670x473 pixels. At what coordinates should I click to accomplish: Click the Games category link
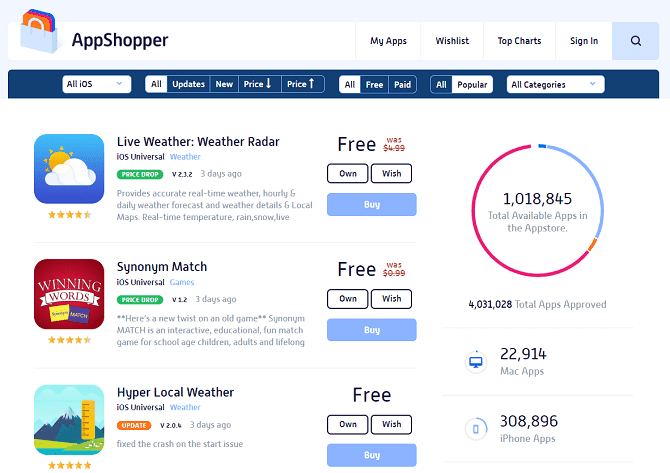point(182,282)
